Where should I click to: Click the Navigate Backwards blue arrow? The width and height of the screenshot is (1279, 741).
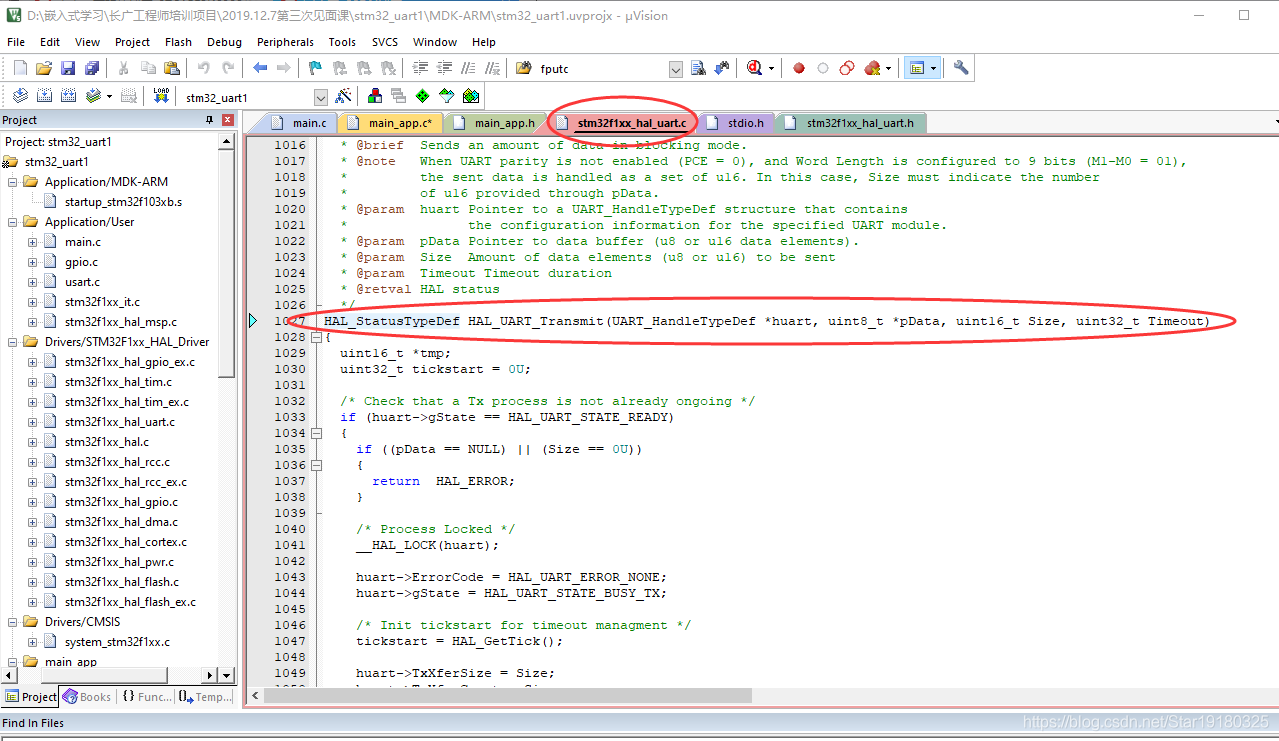point(260,68)
